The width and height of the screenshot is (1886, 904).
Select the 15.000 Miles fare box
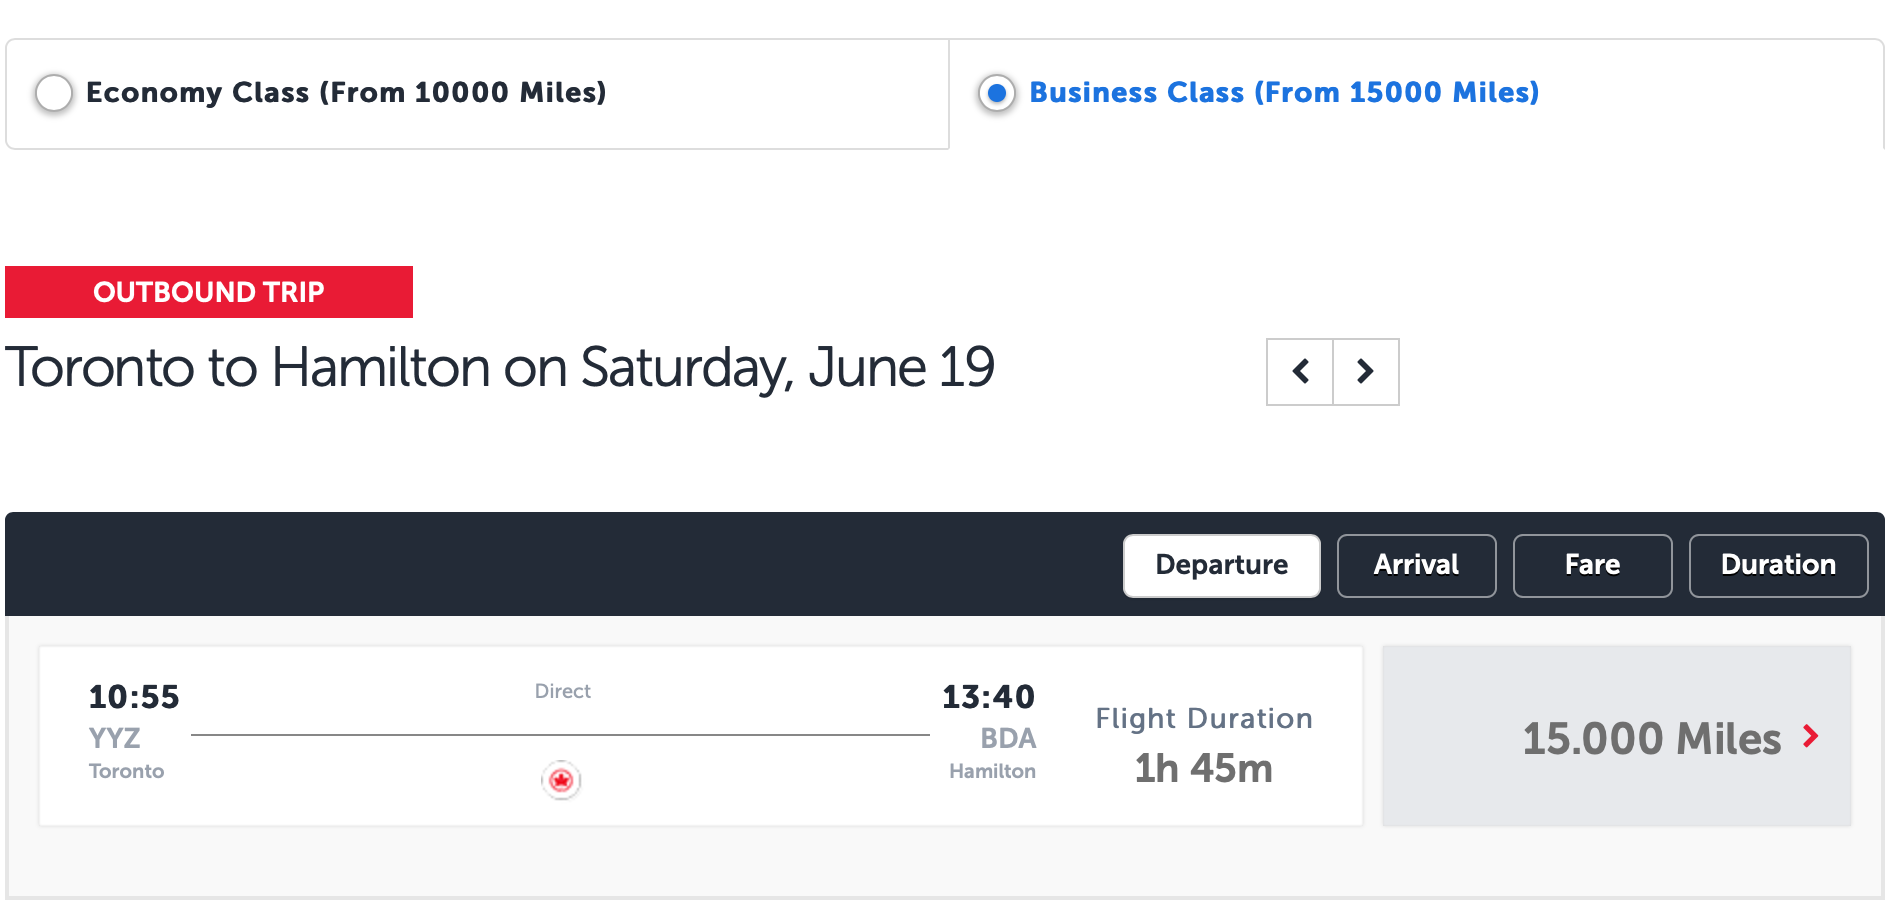click(1617, 736)
